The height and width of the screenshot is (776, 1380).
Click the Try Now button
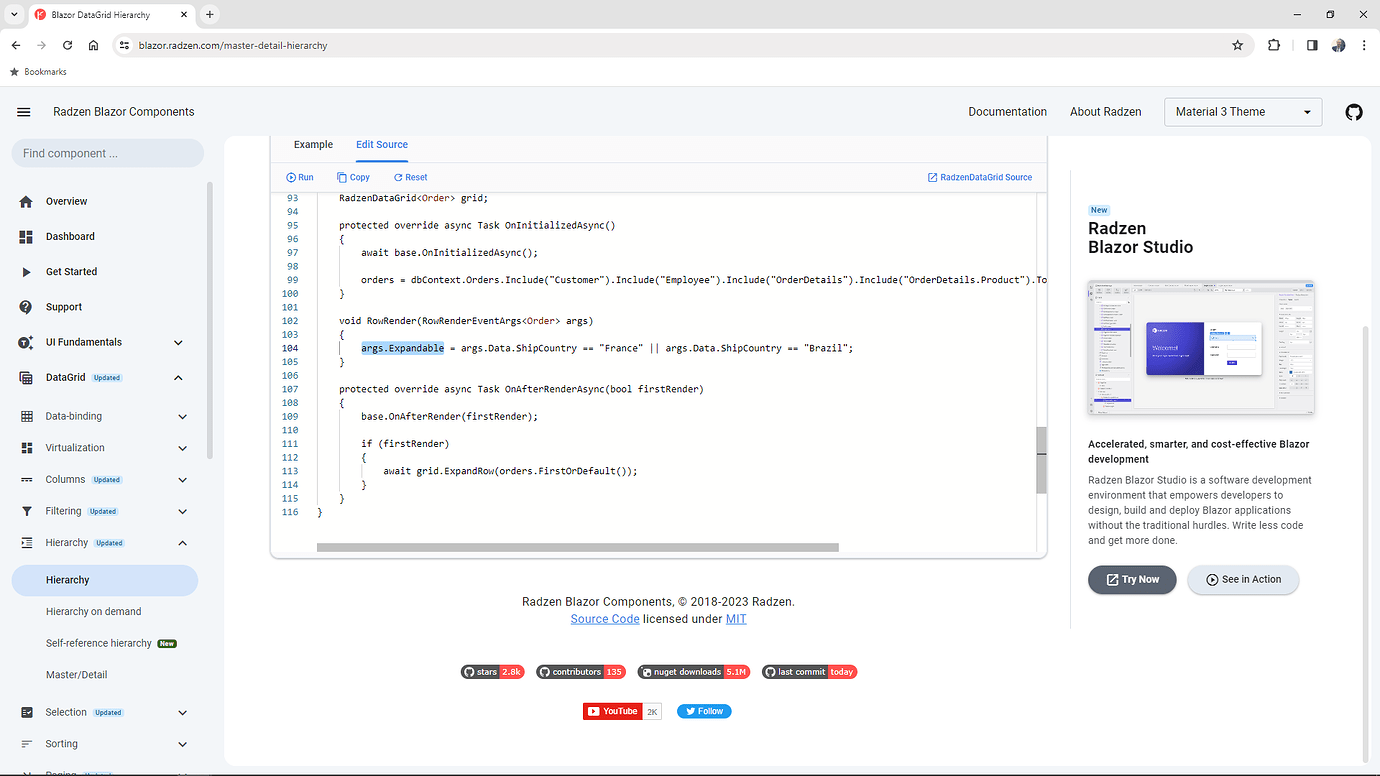(x=1132, y=579)
